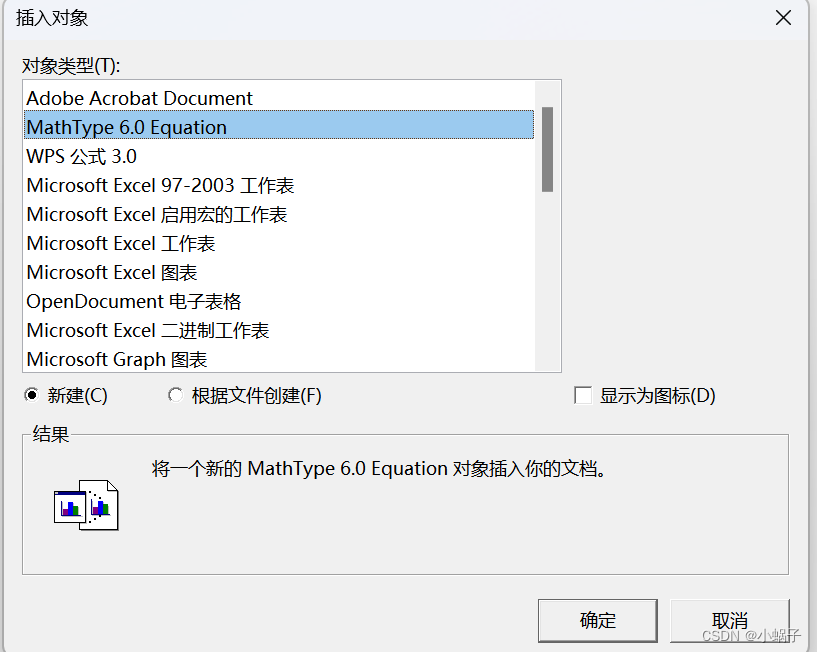The height and width of the screenshot is (652, 817).
Task: Choose WPS 公式 3.0 from the list
Action: [x=279, y=156]
